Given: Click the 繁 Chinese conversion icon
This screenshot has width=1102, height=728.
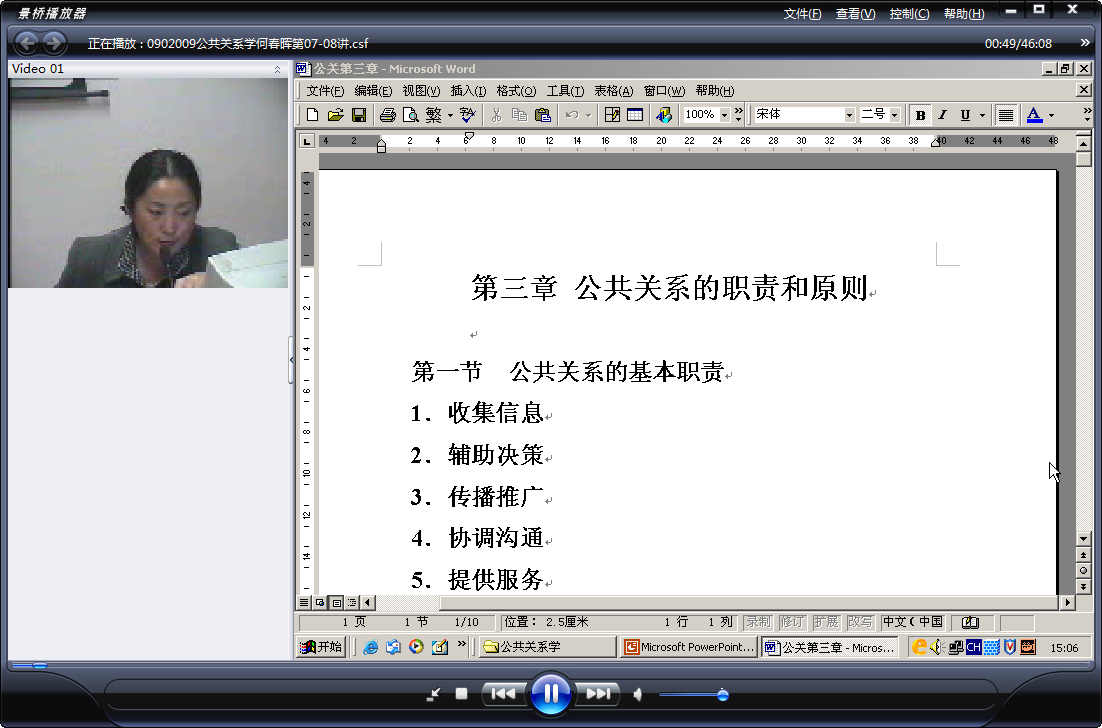Looking at the screenshot, I should click(x=434, y=115).
